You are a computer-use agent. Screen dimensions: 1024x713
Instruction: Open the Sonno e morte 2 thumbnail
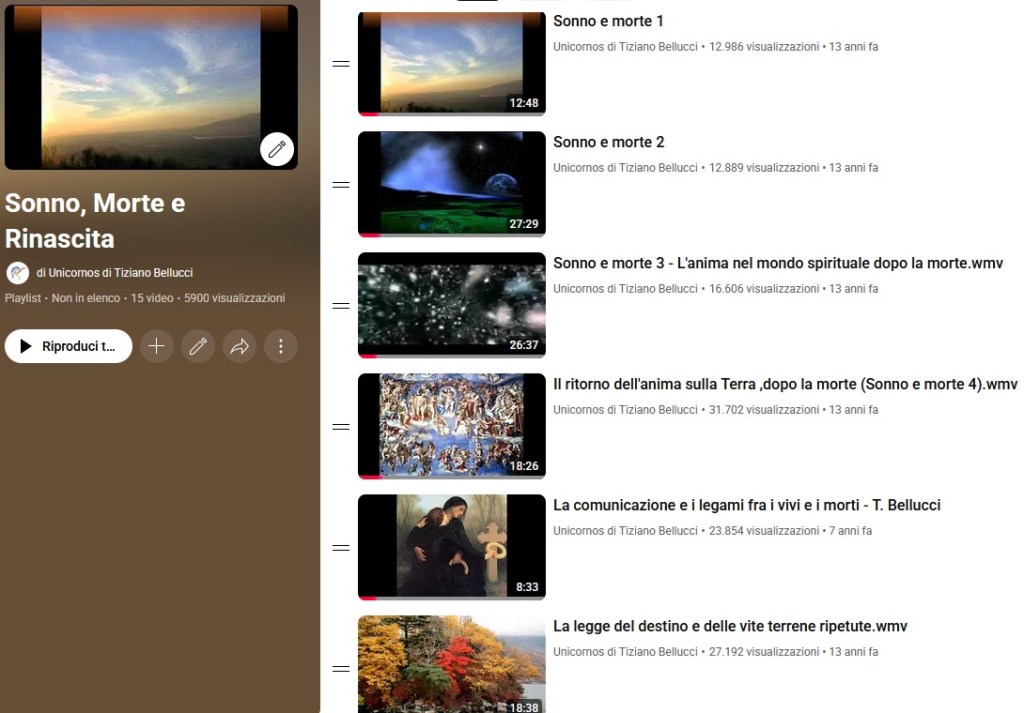coord(451,184)
